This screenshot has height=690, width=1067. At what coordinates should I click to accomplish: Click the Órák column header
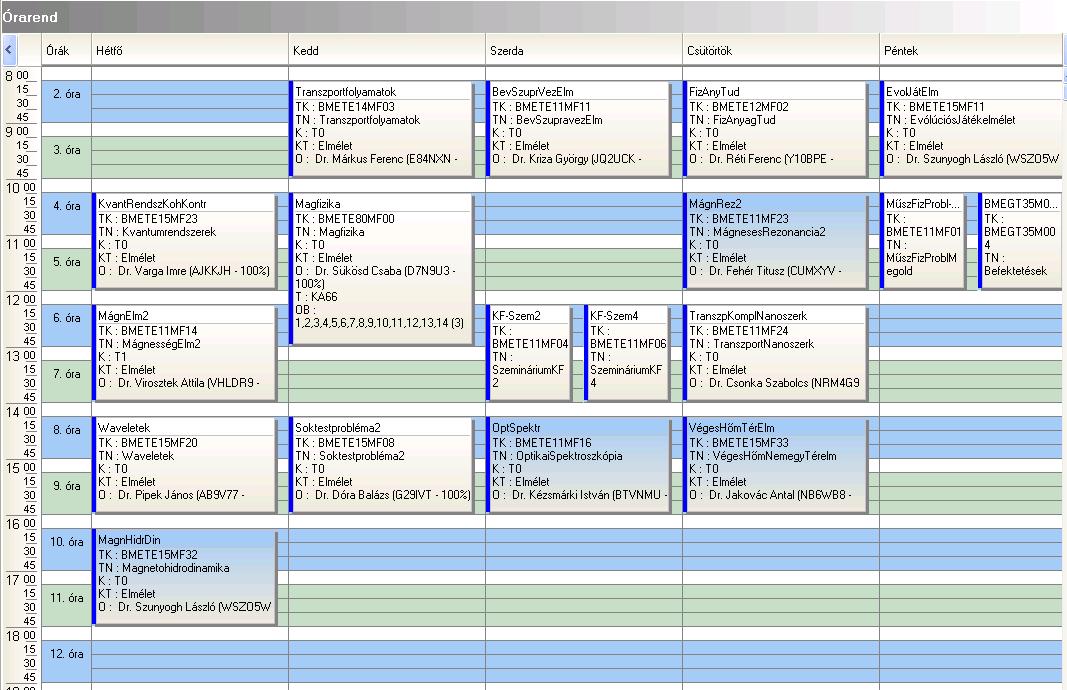(66, 50)
